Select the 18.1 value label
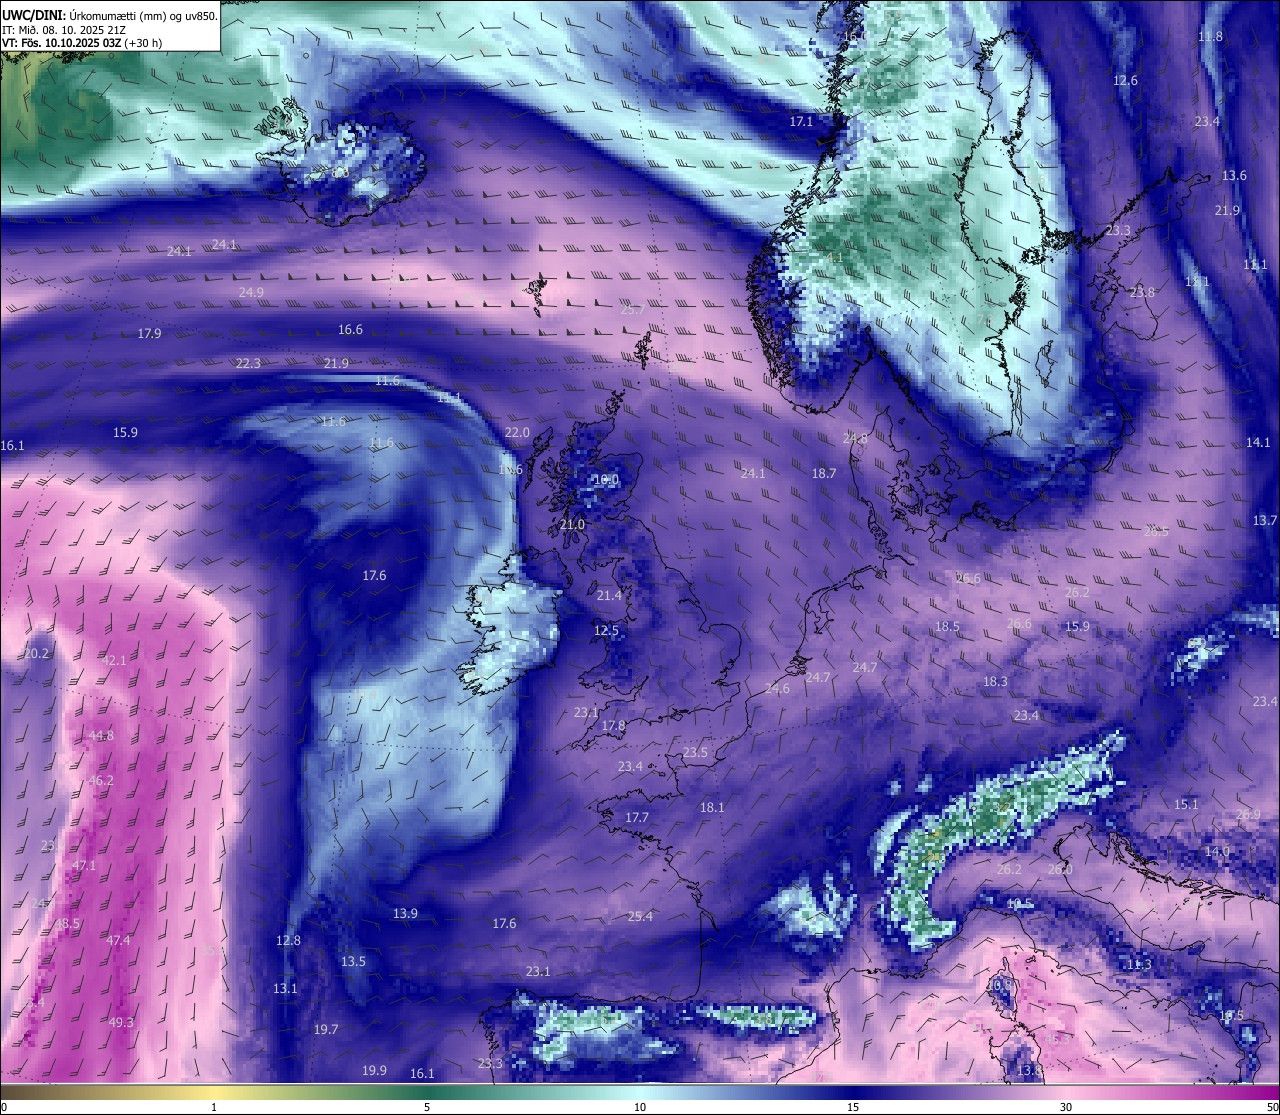Viewport: 1280px width, 1115px height. click(x=712, y=808)
